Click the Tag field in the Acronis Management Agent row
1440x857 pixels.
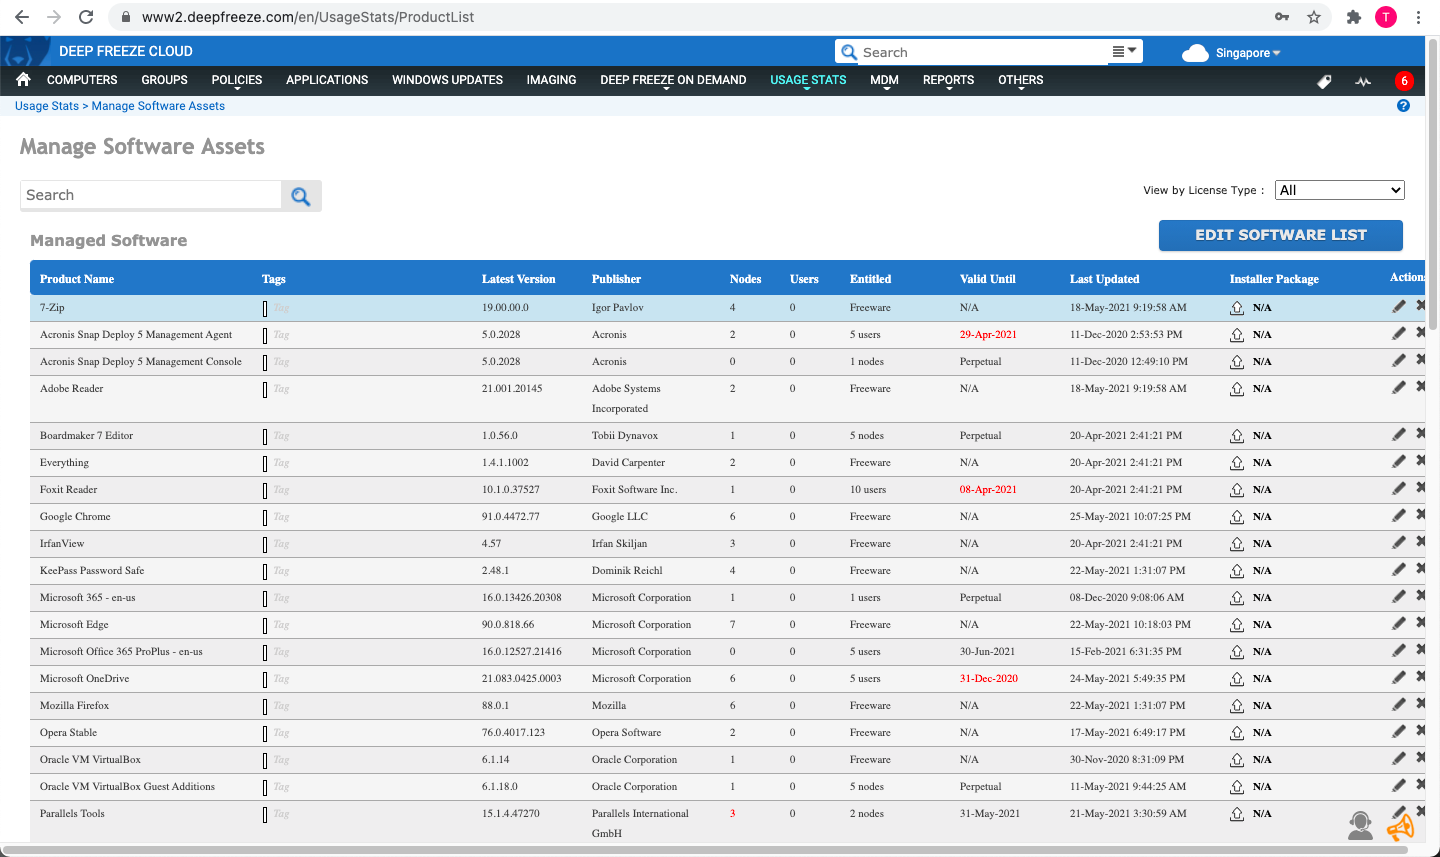pyautogui.click(x=282, y=335)
